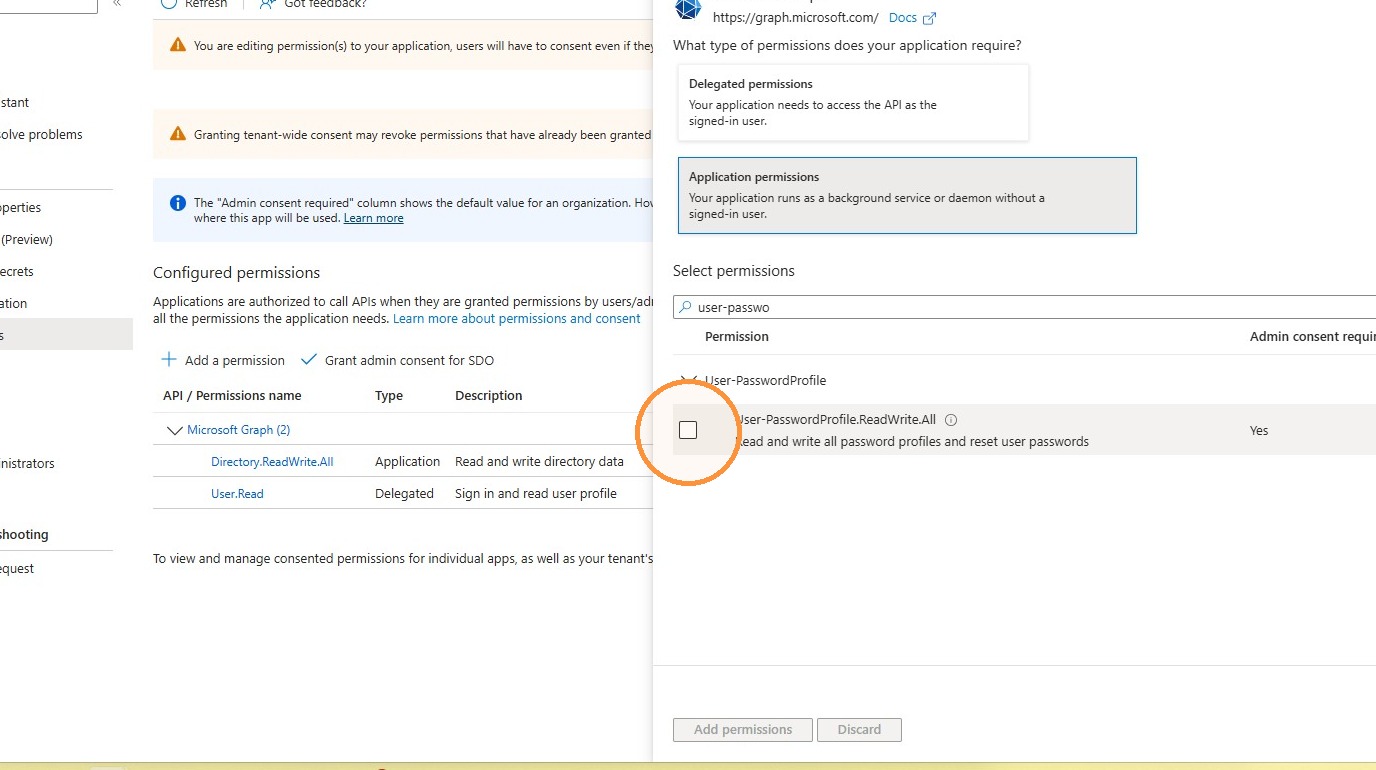Click the Configured permissions heading
Screen dimensions: 1376x770
click(x=236, y=273)
